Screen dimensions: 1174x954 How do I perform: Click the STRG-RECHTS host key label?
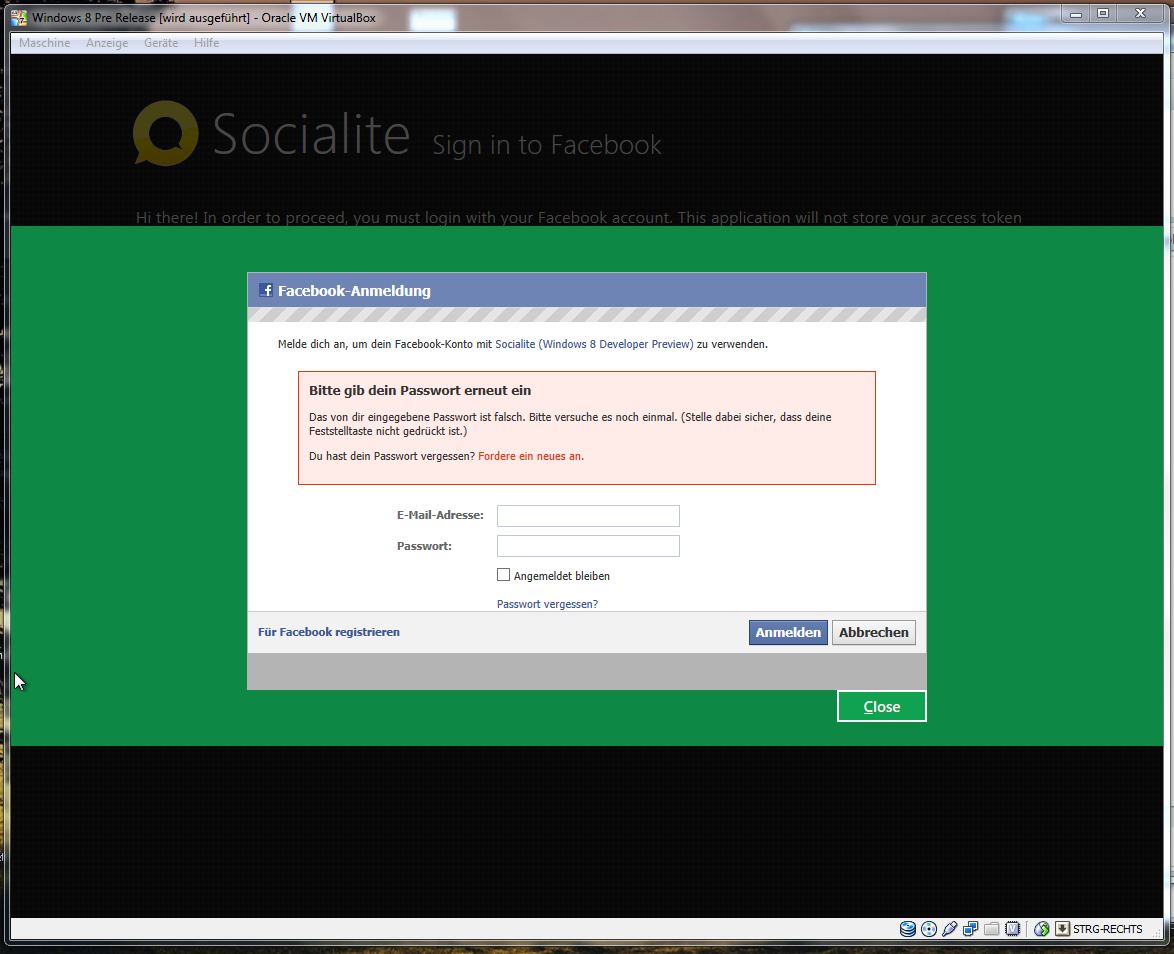coord(1107,929)
